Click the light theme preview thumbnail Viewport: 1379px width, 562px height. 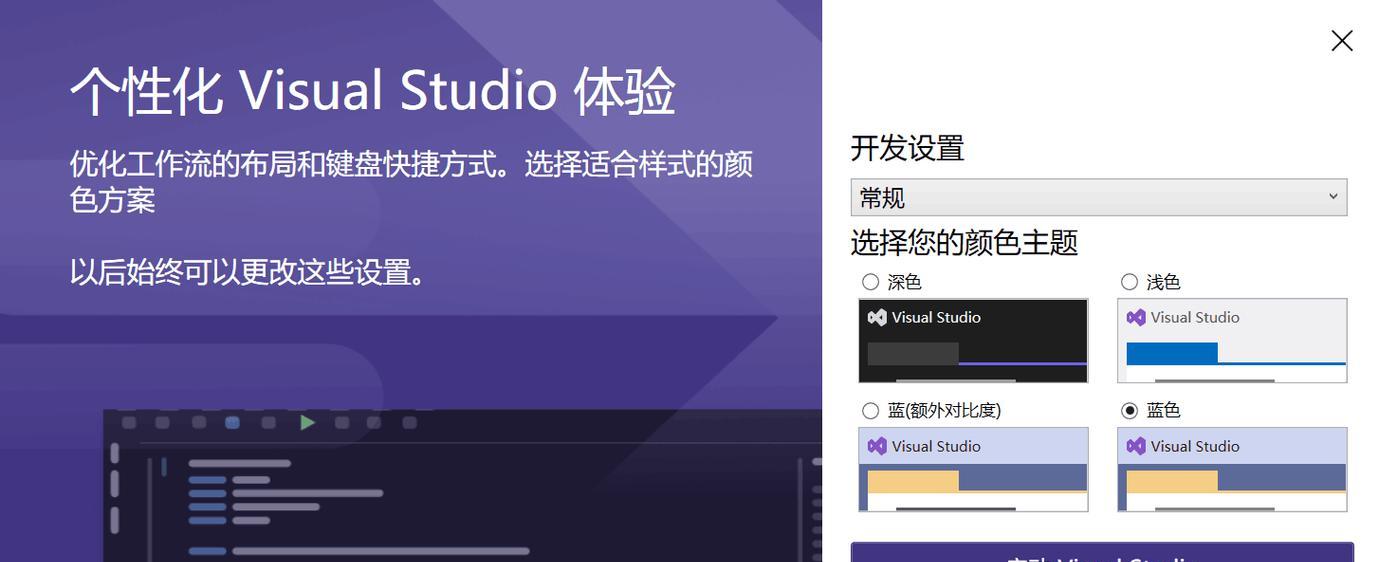click(x=1232, y=340)
